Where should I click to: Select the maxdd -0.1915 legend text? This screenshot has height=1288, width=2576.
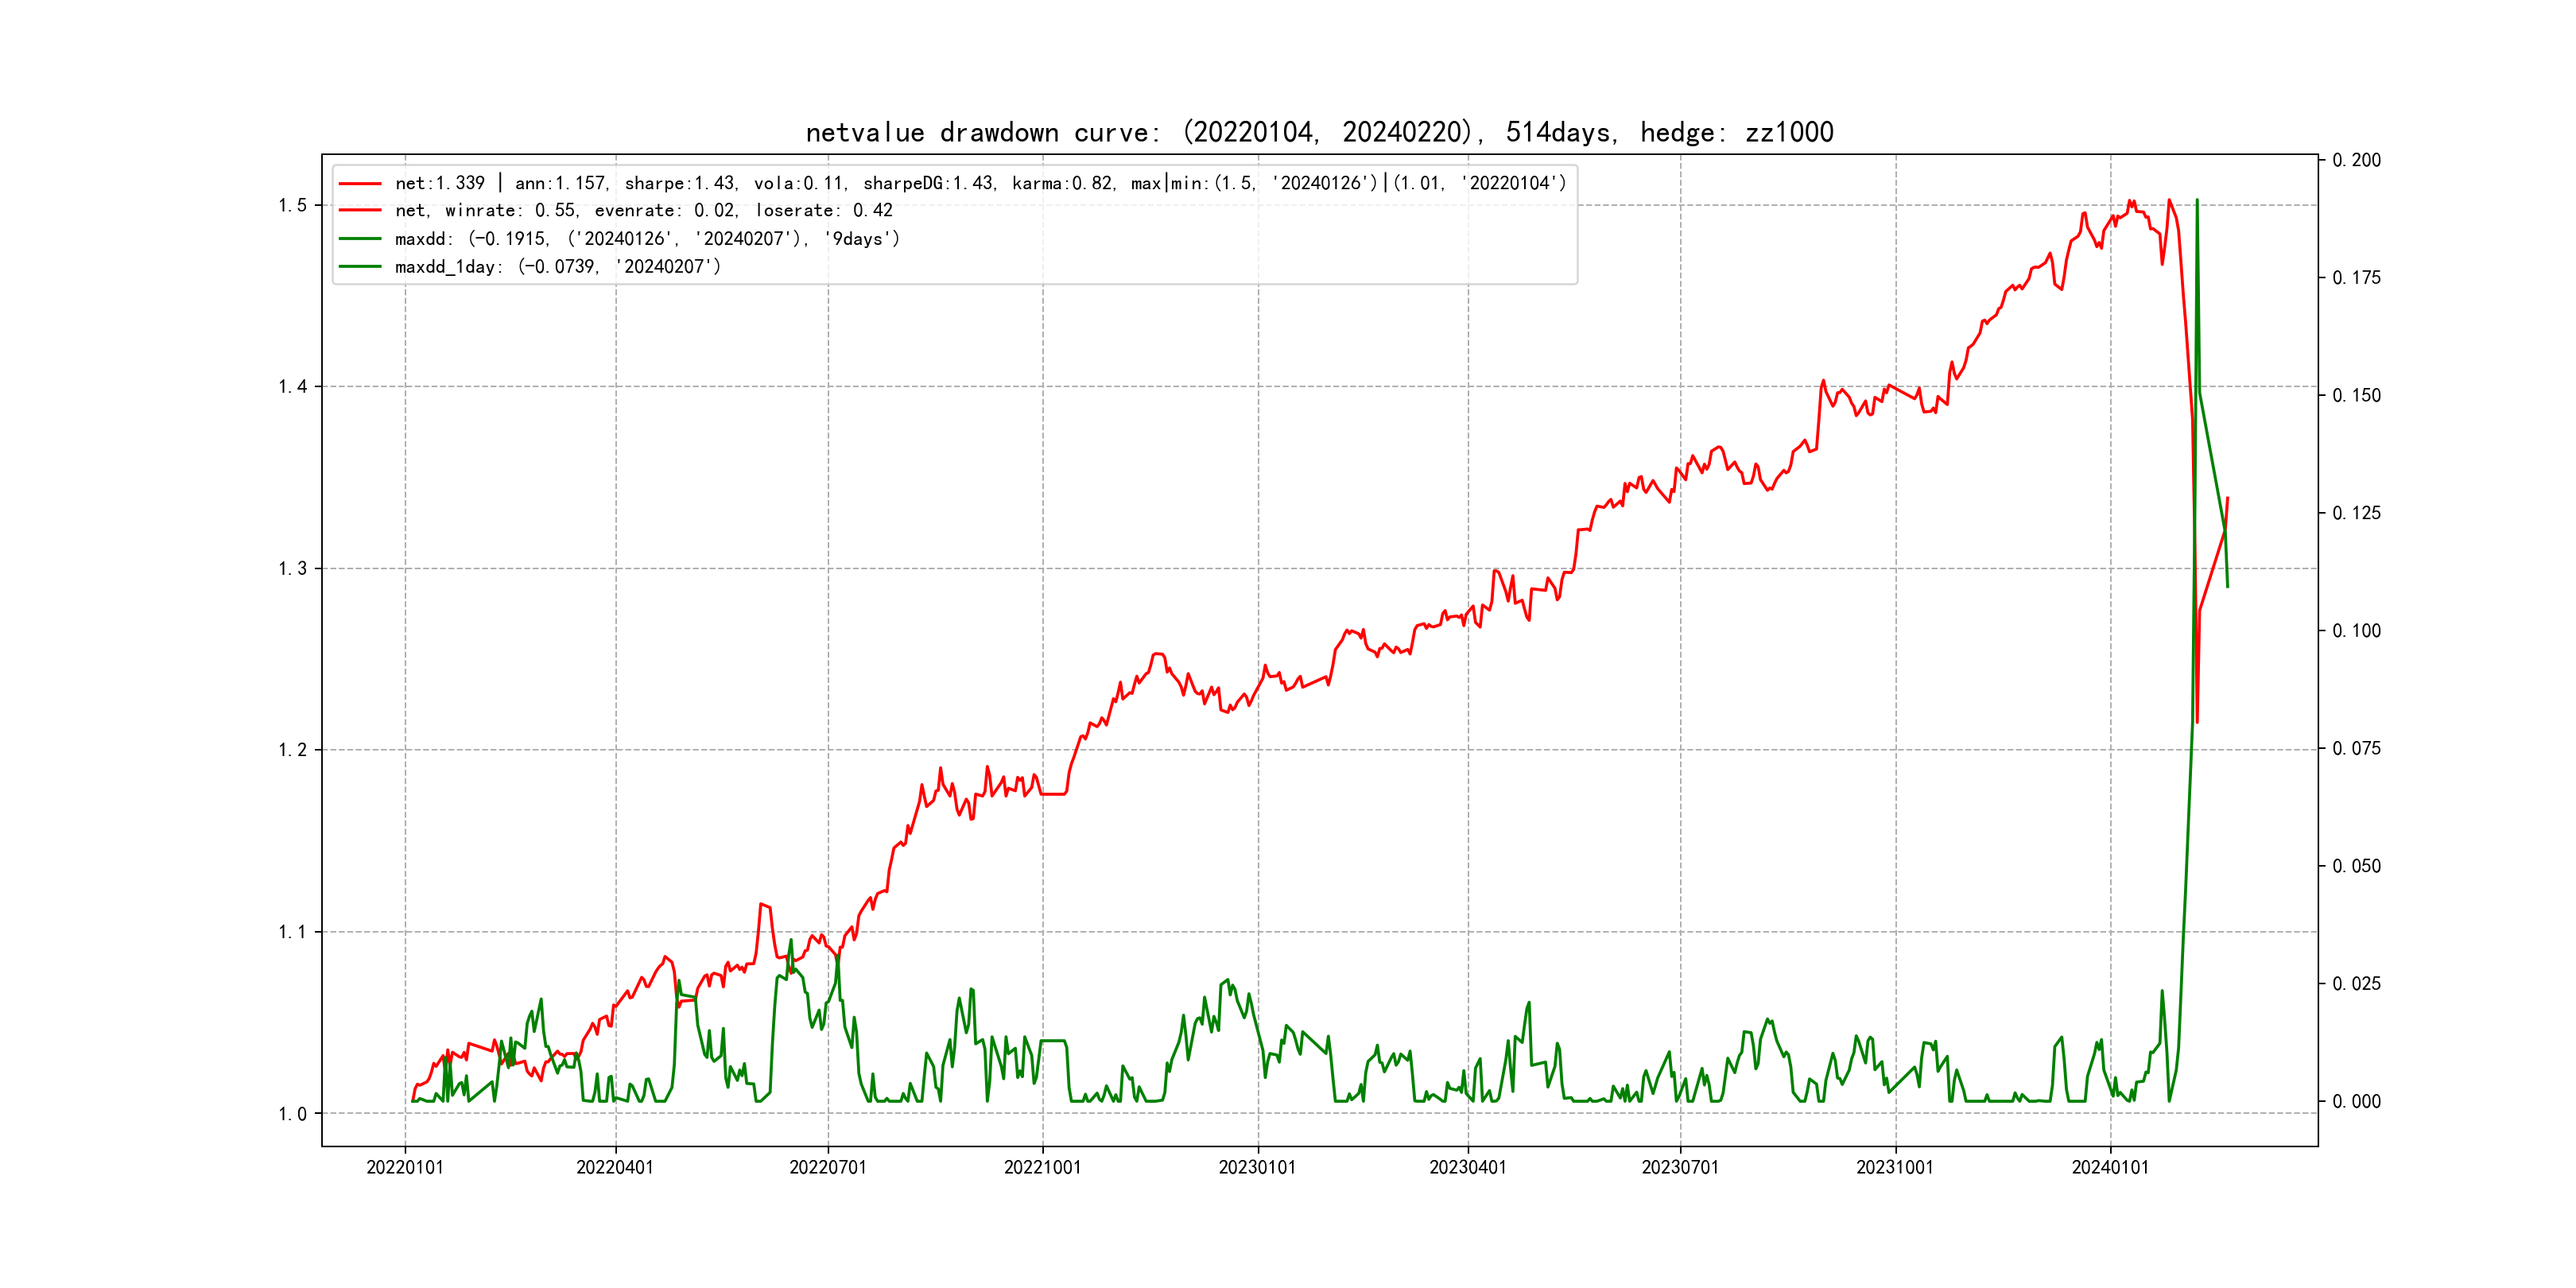(x=647, y=239)
